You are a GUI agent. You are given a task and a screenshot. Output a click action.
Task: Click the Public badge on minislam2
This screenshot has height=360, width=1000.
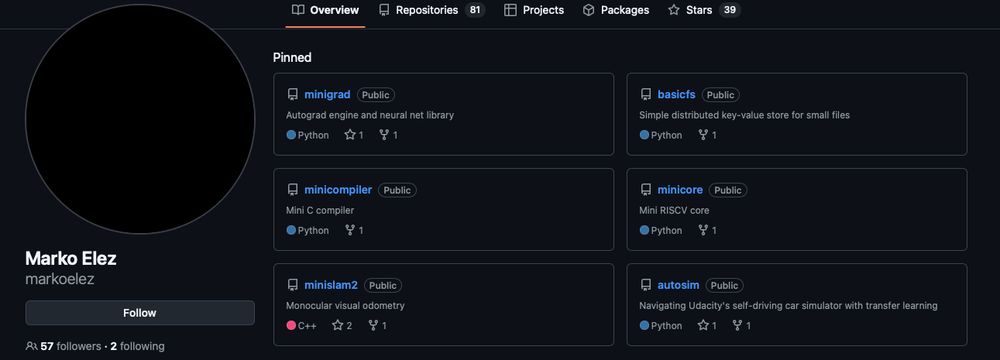[383, 285]
